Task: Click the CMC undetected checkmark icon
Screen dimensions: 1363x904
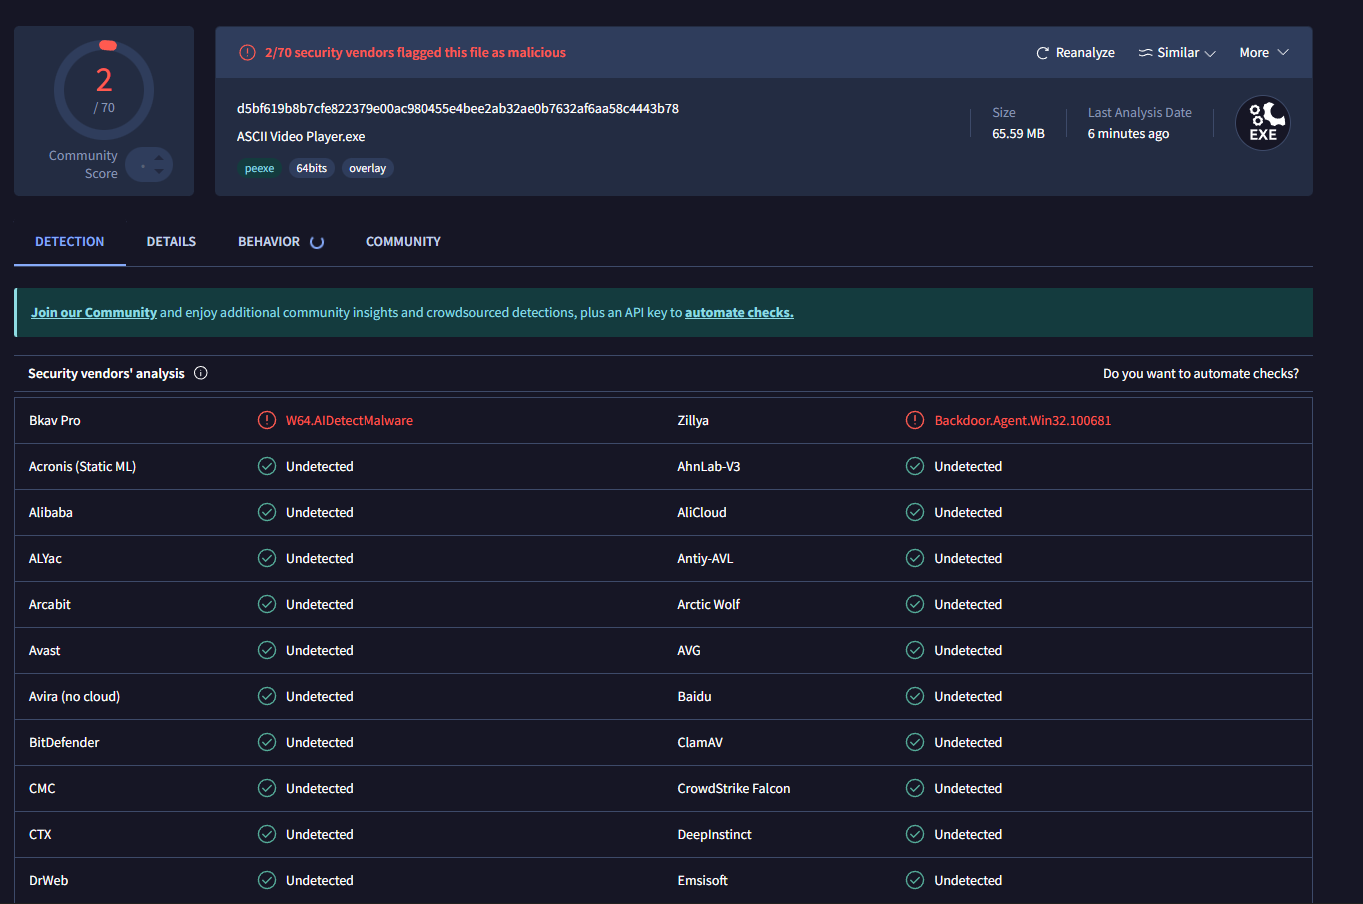Action: pos(267,788)
